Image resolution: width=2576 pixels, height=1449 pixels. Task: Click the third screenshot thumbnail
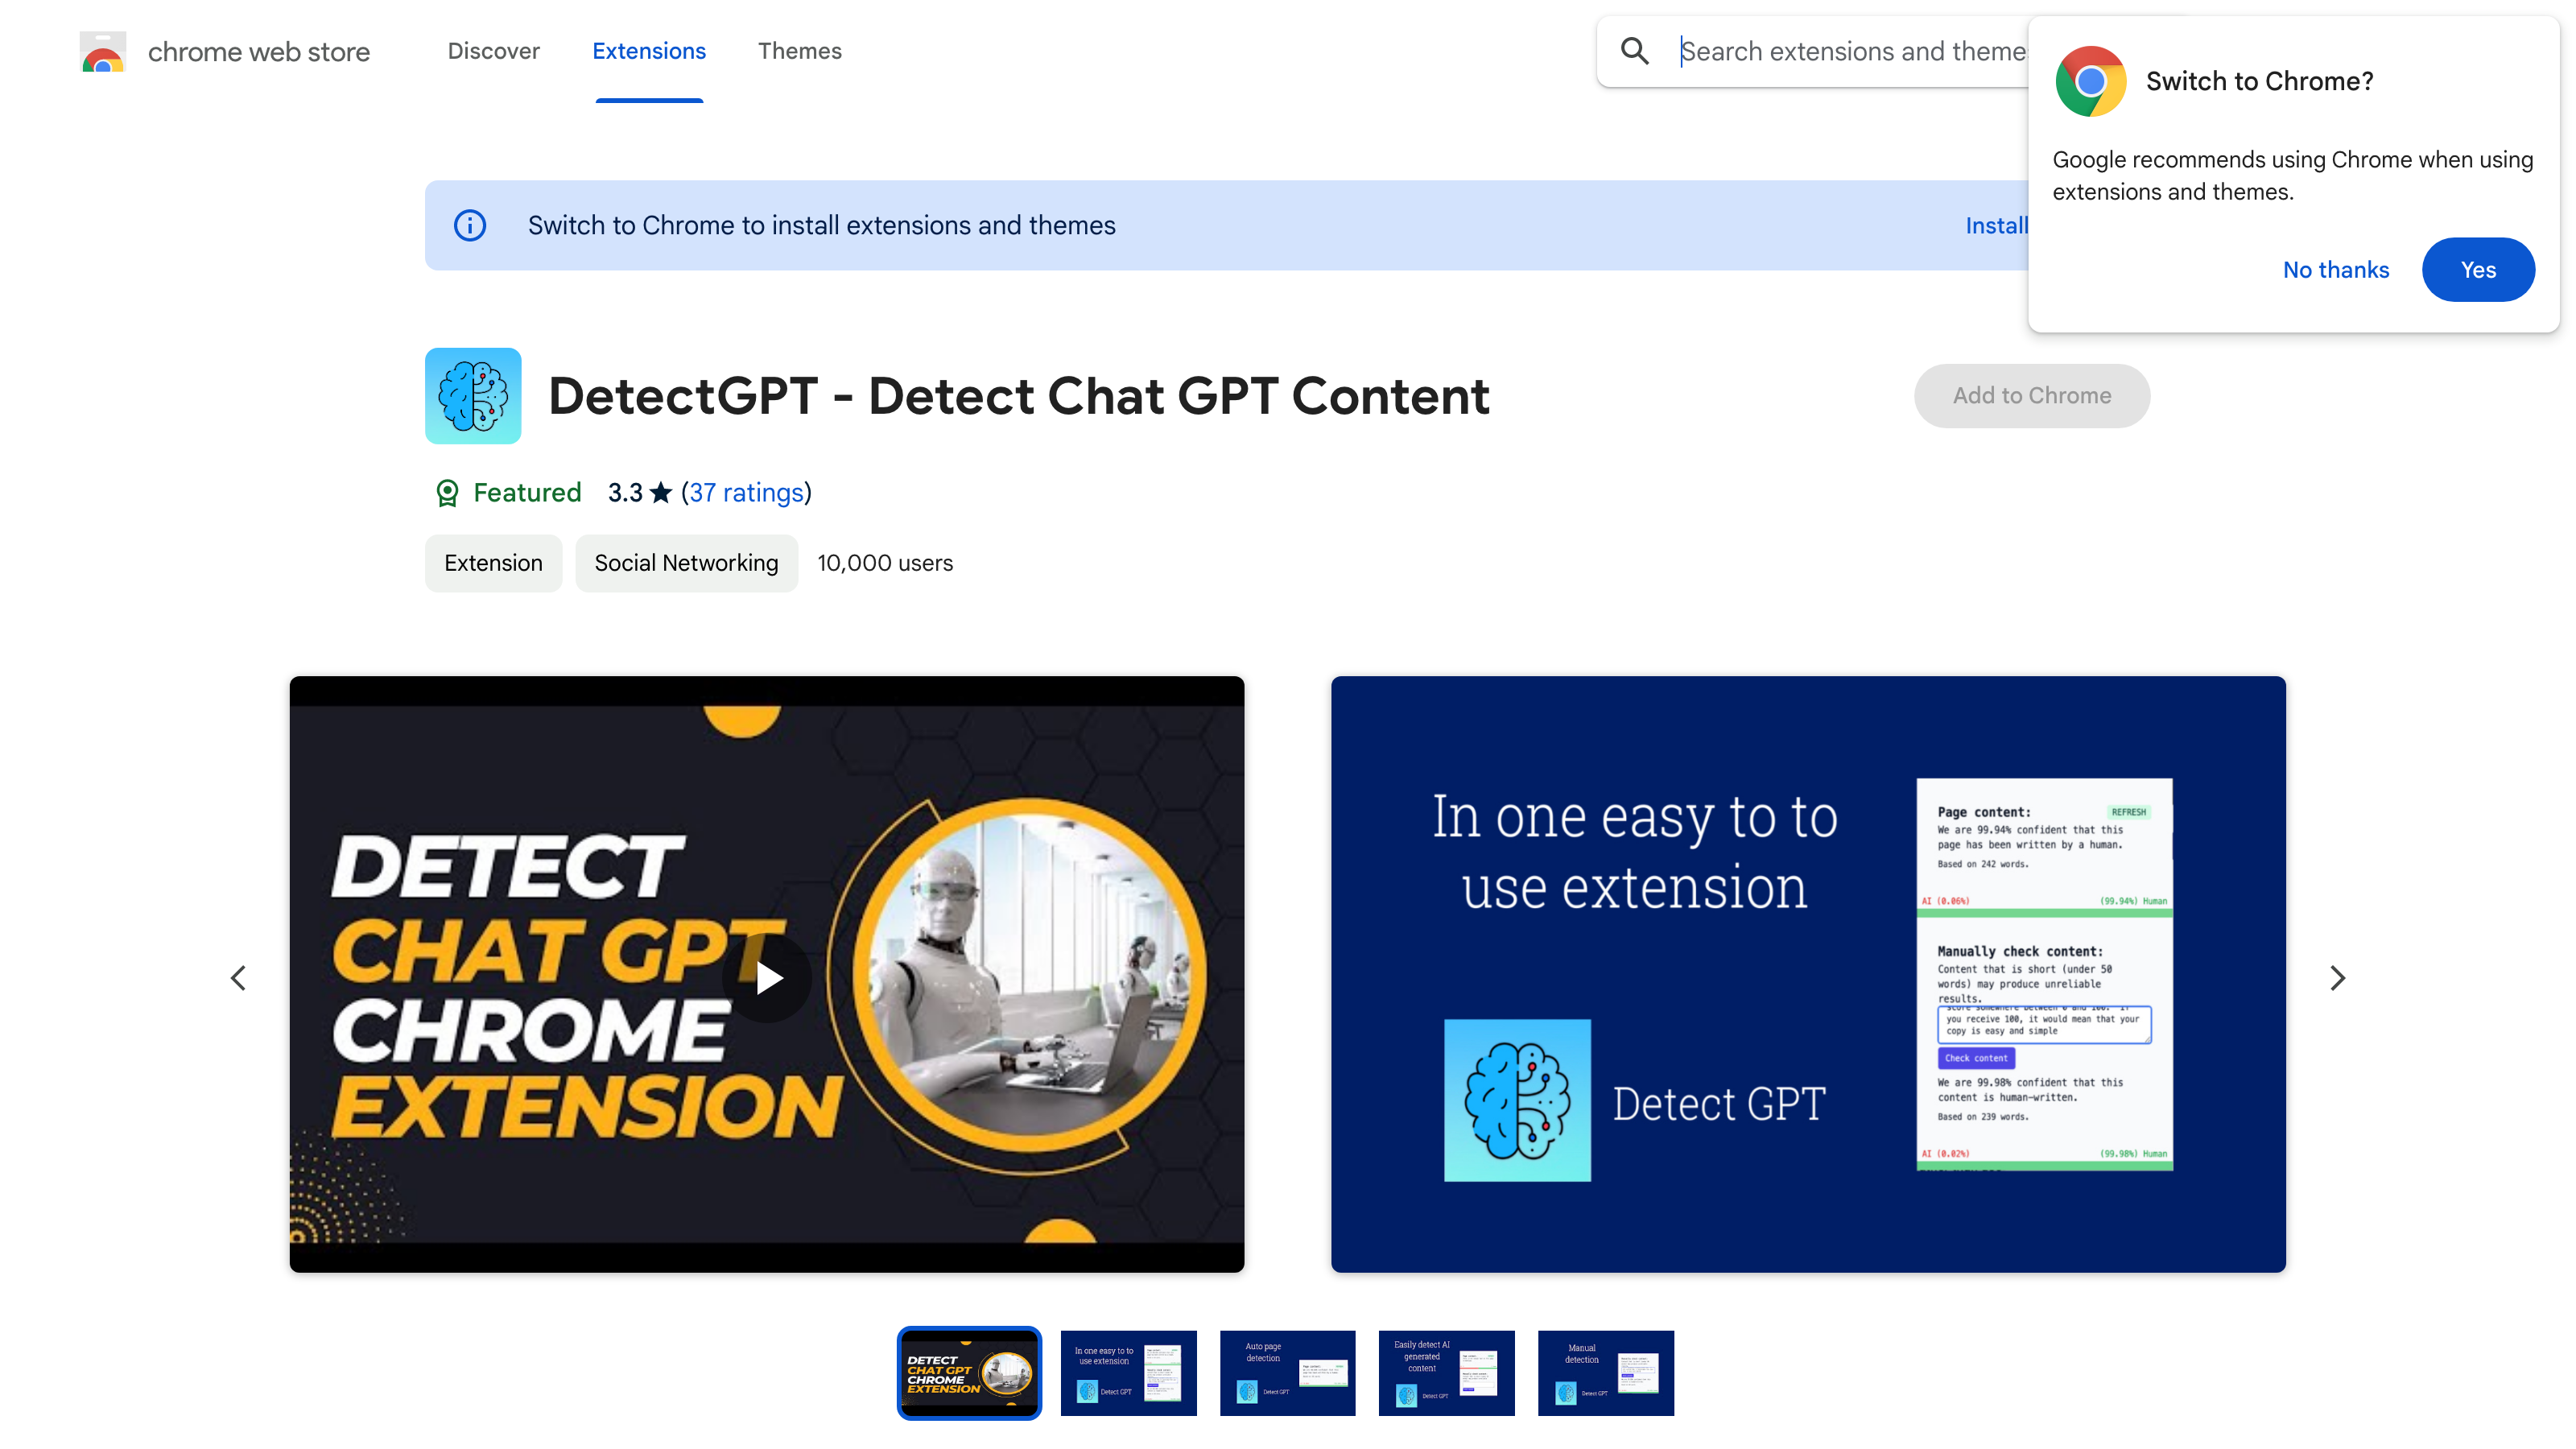1286,1371
